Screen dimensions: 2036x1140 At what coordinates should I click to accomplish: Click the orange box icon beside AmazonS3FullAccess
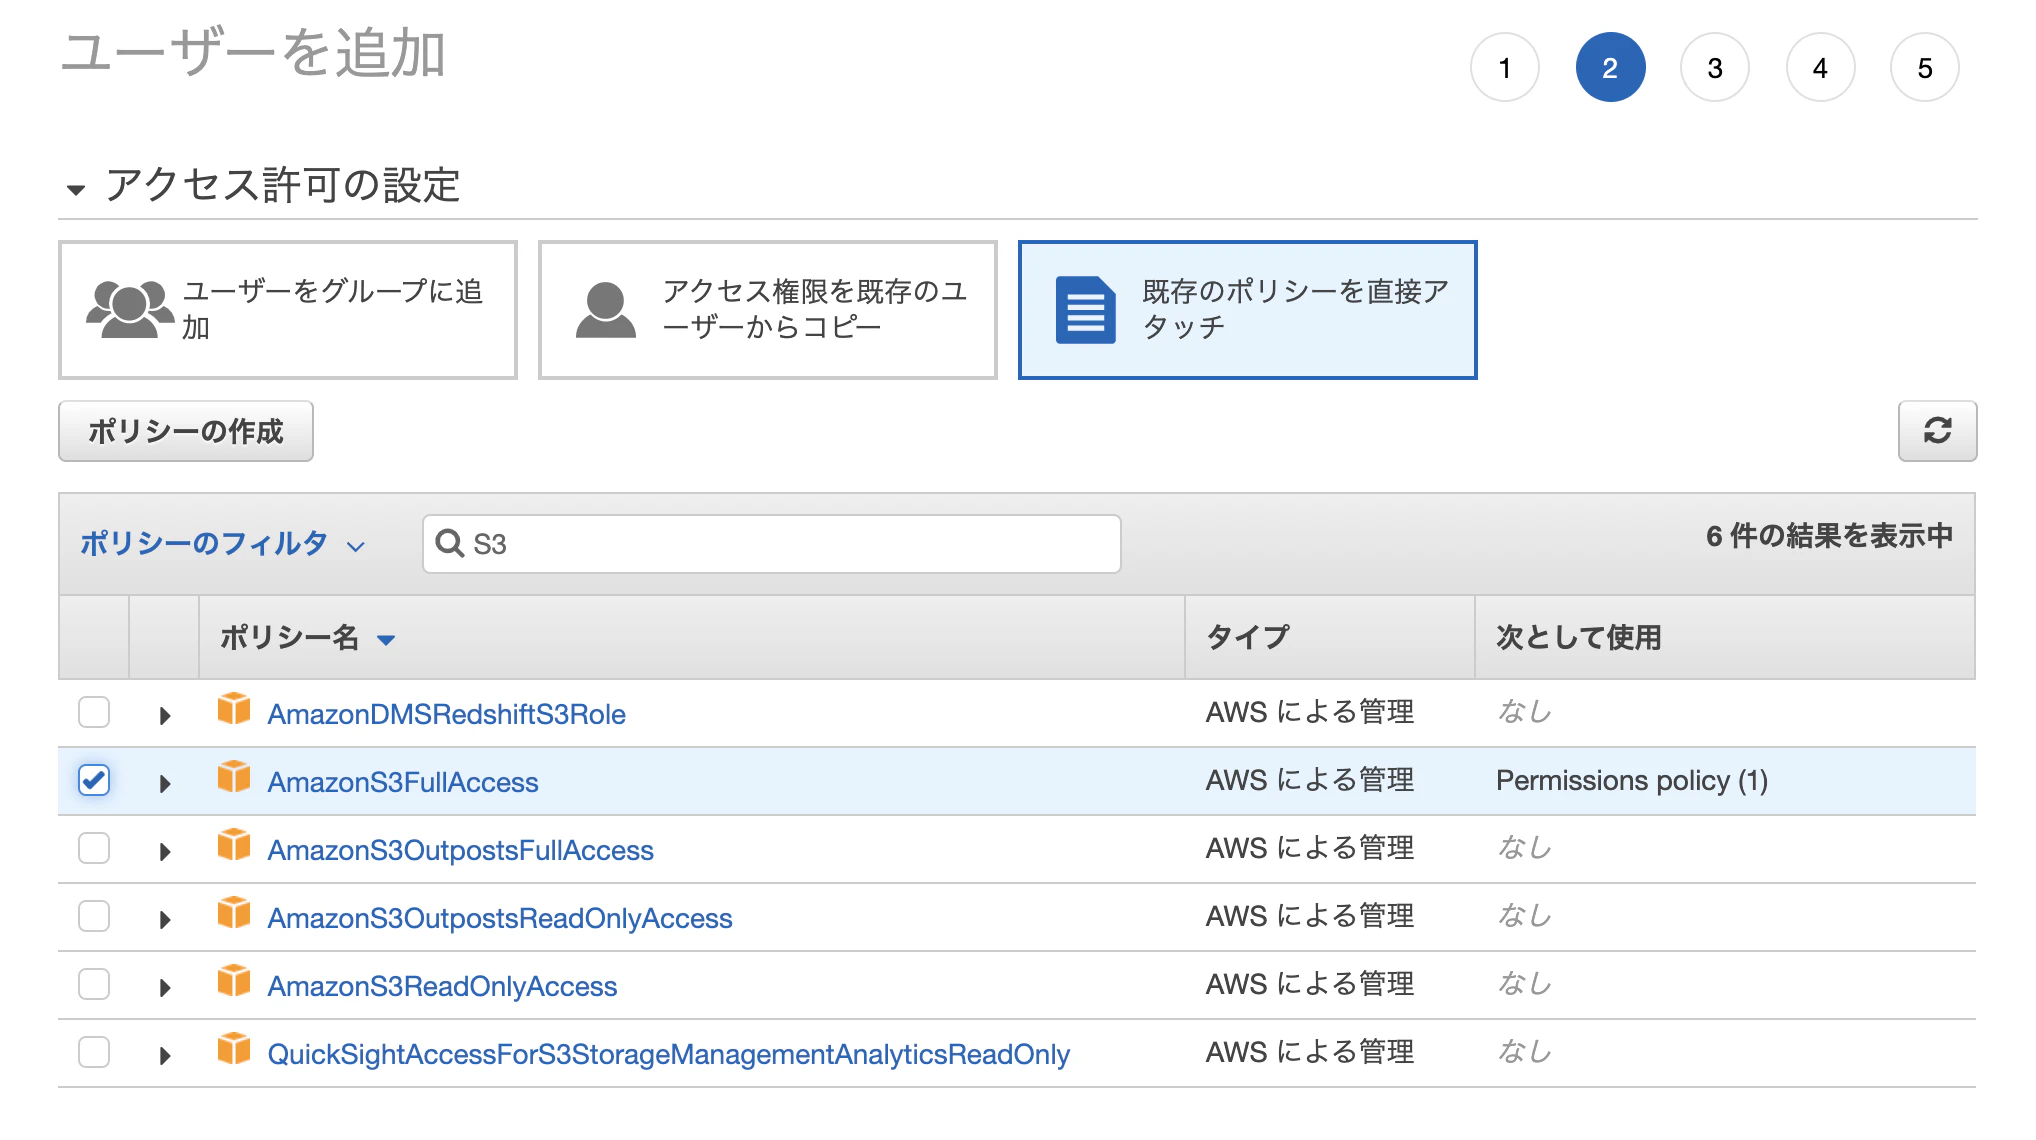point(234,777)
